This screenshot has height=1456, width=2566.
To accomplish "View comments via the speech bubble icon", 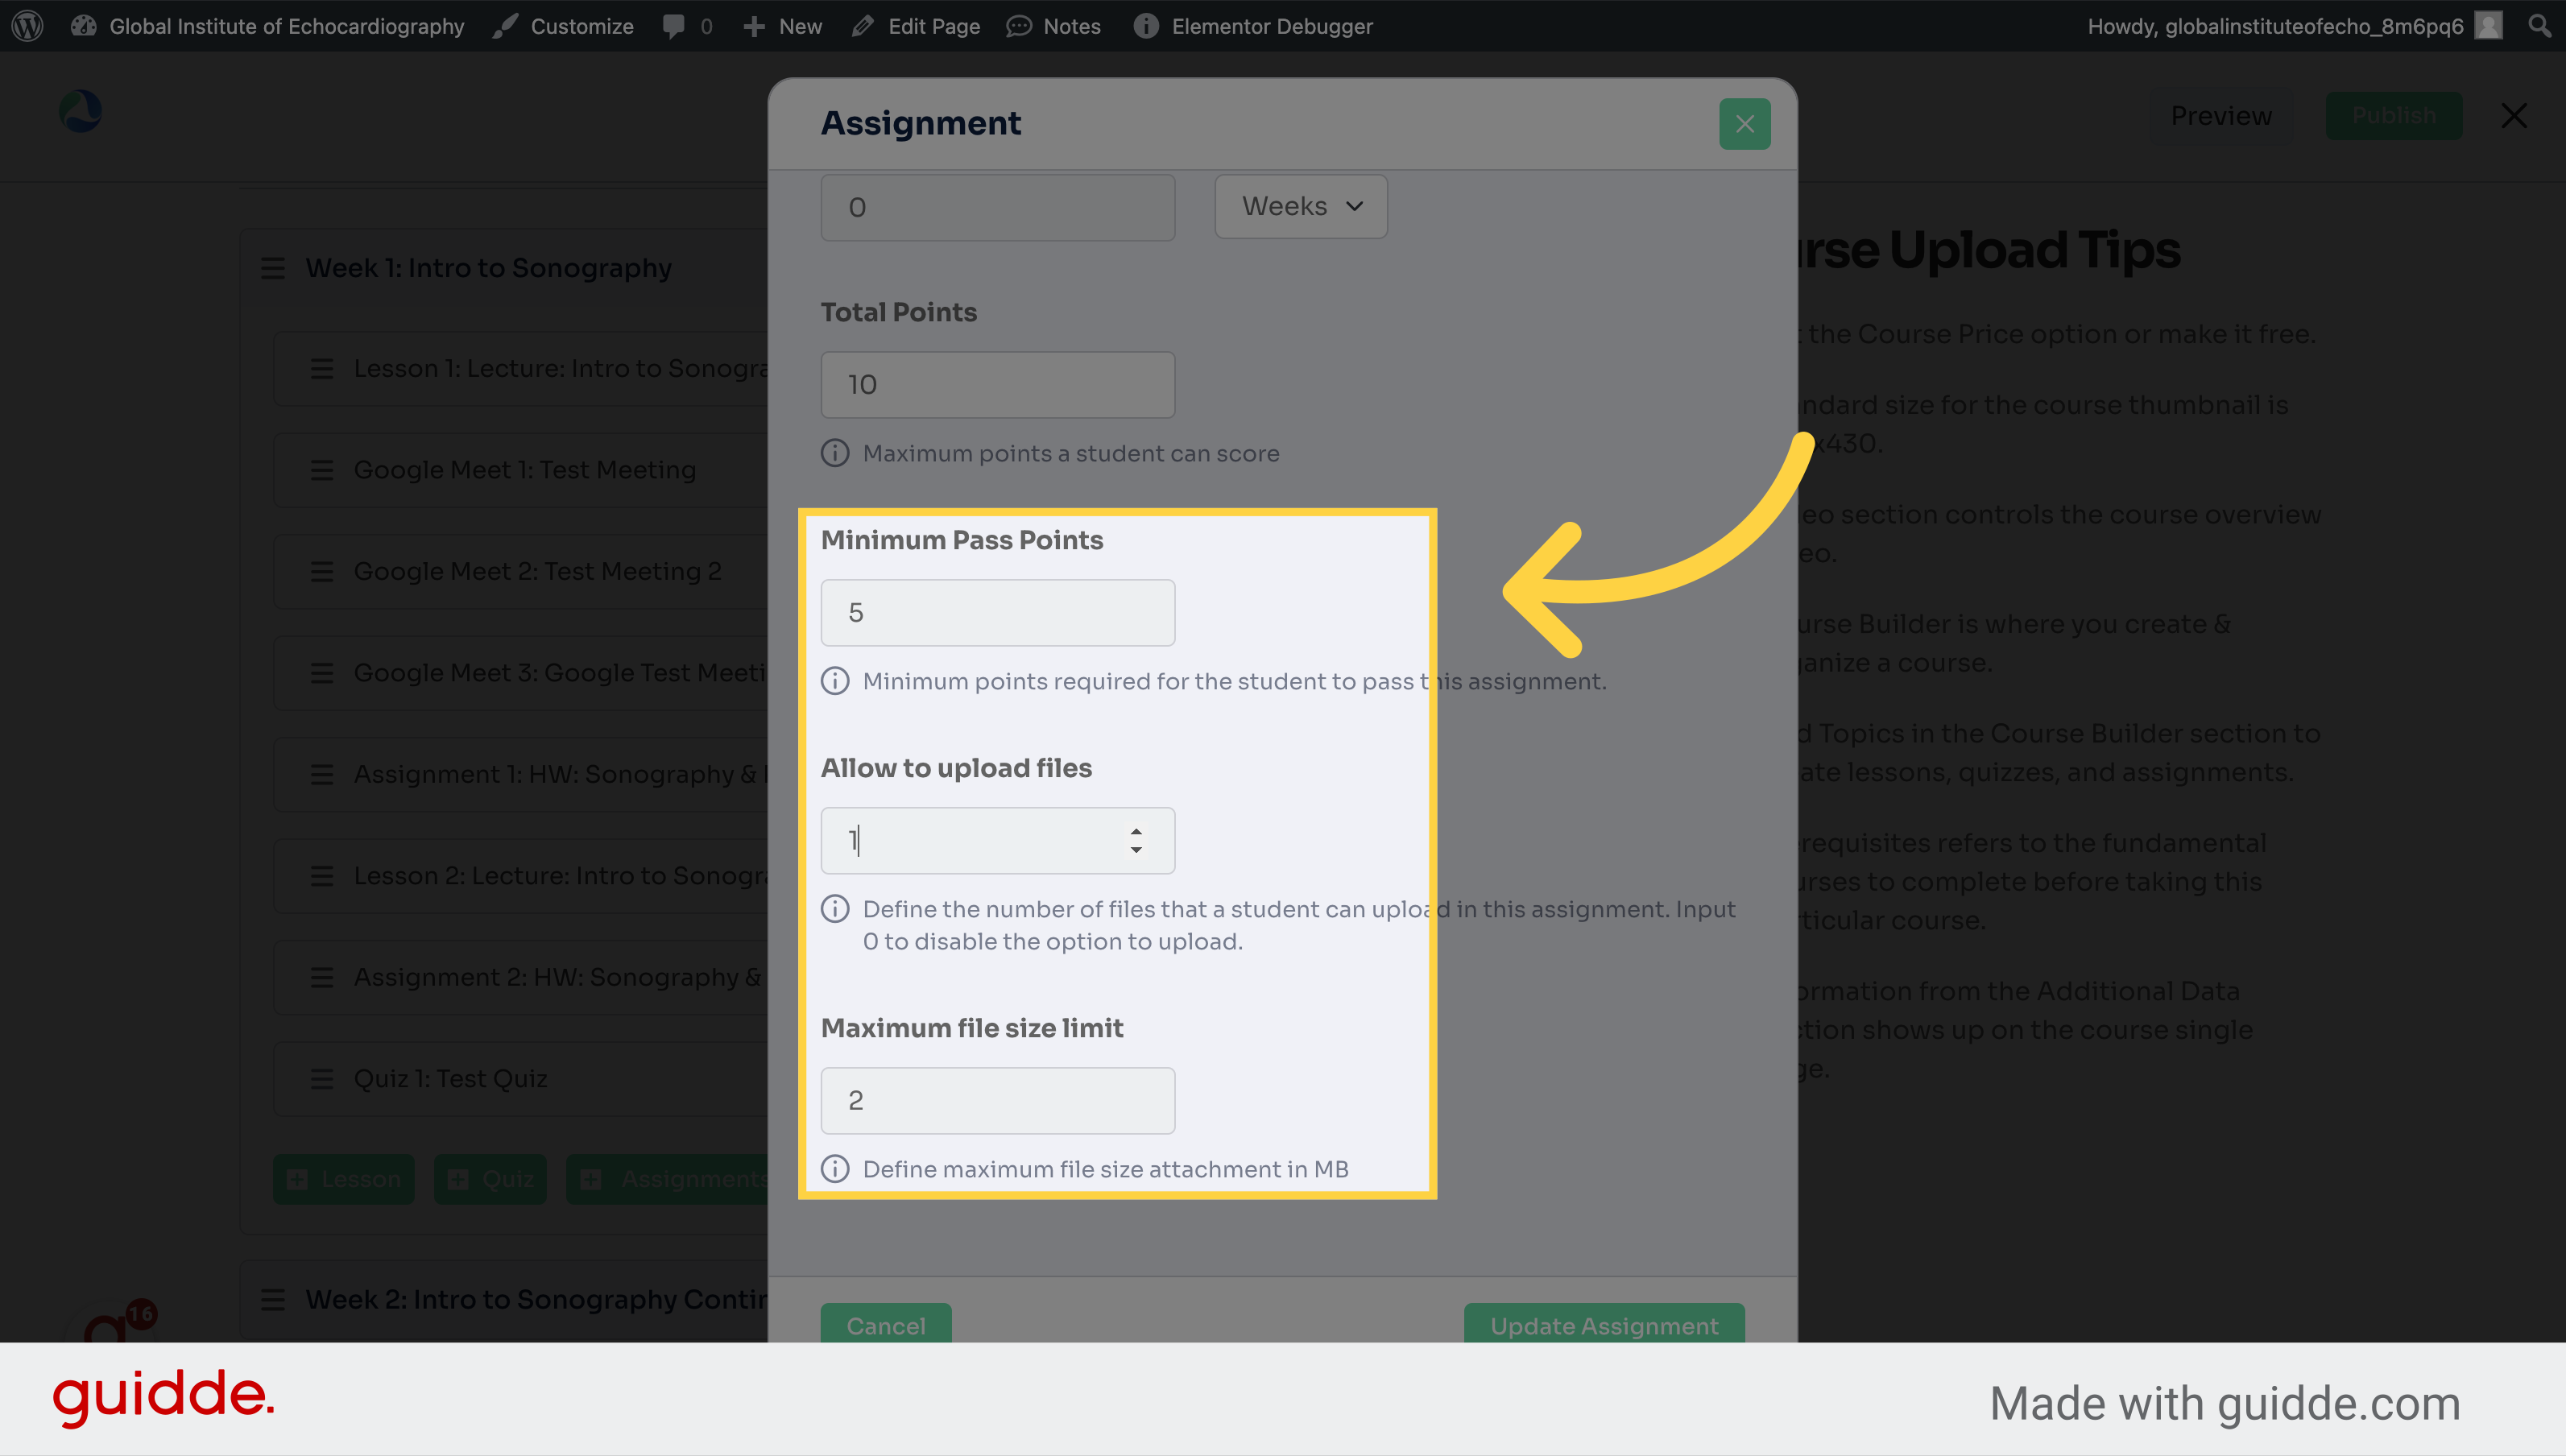I will [x=688, y=26].
